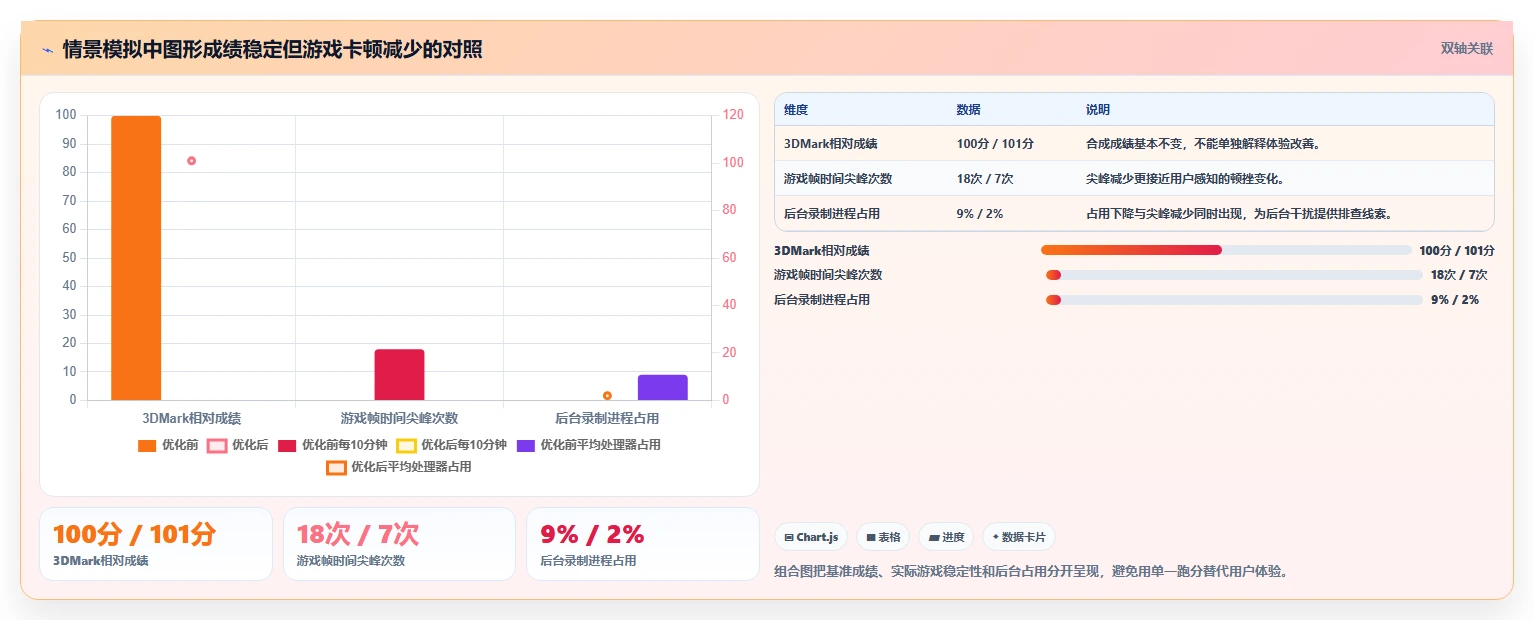Screen dimensions: 1534x620
Task: Click the orange 3DMark相对成绩 bar in chart
Action: (136, 258)
